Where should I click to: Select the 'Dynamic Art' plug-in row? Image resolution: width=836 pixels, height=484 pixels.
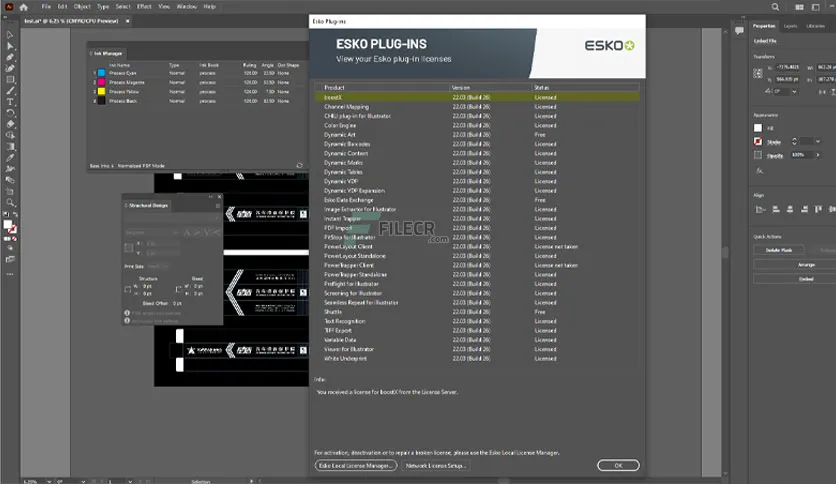click(477, 134)
